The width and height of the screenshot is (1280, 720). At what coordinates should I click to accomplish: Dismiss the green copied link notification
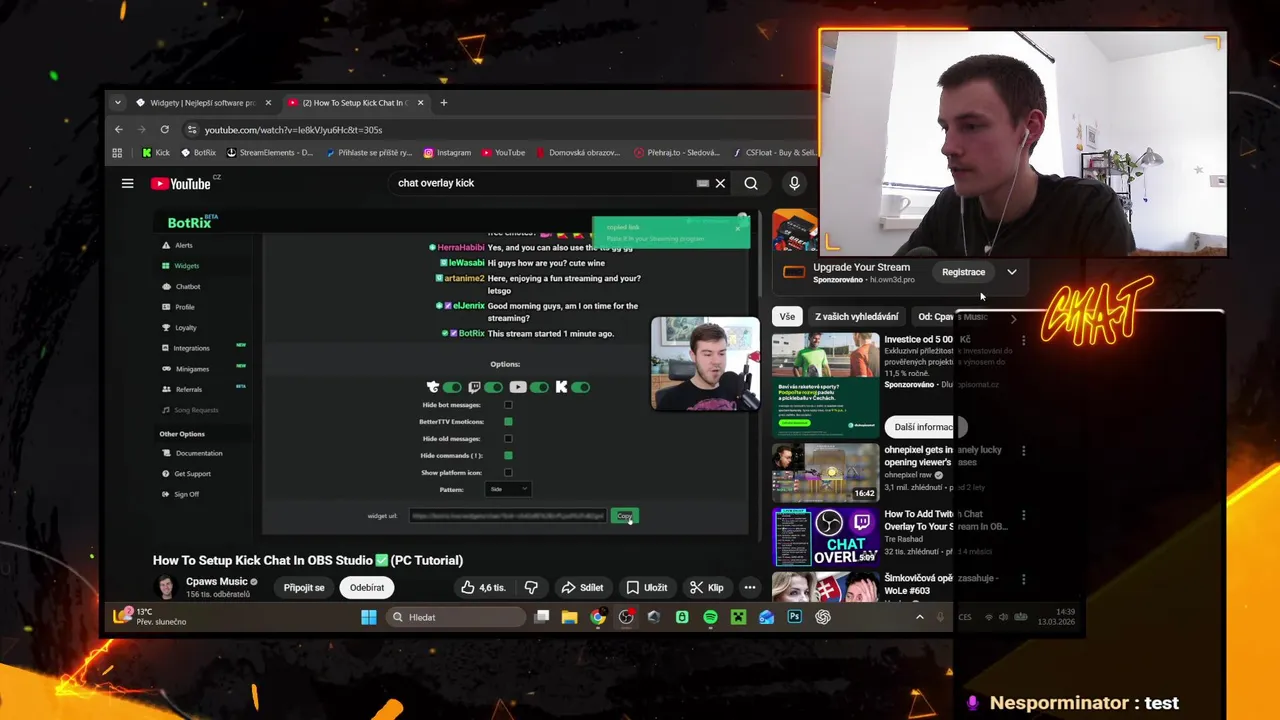click(x=739, y=227)
